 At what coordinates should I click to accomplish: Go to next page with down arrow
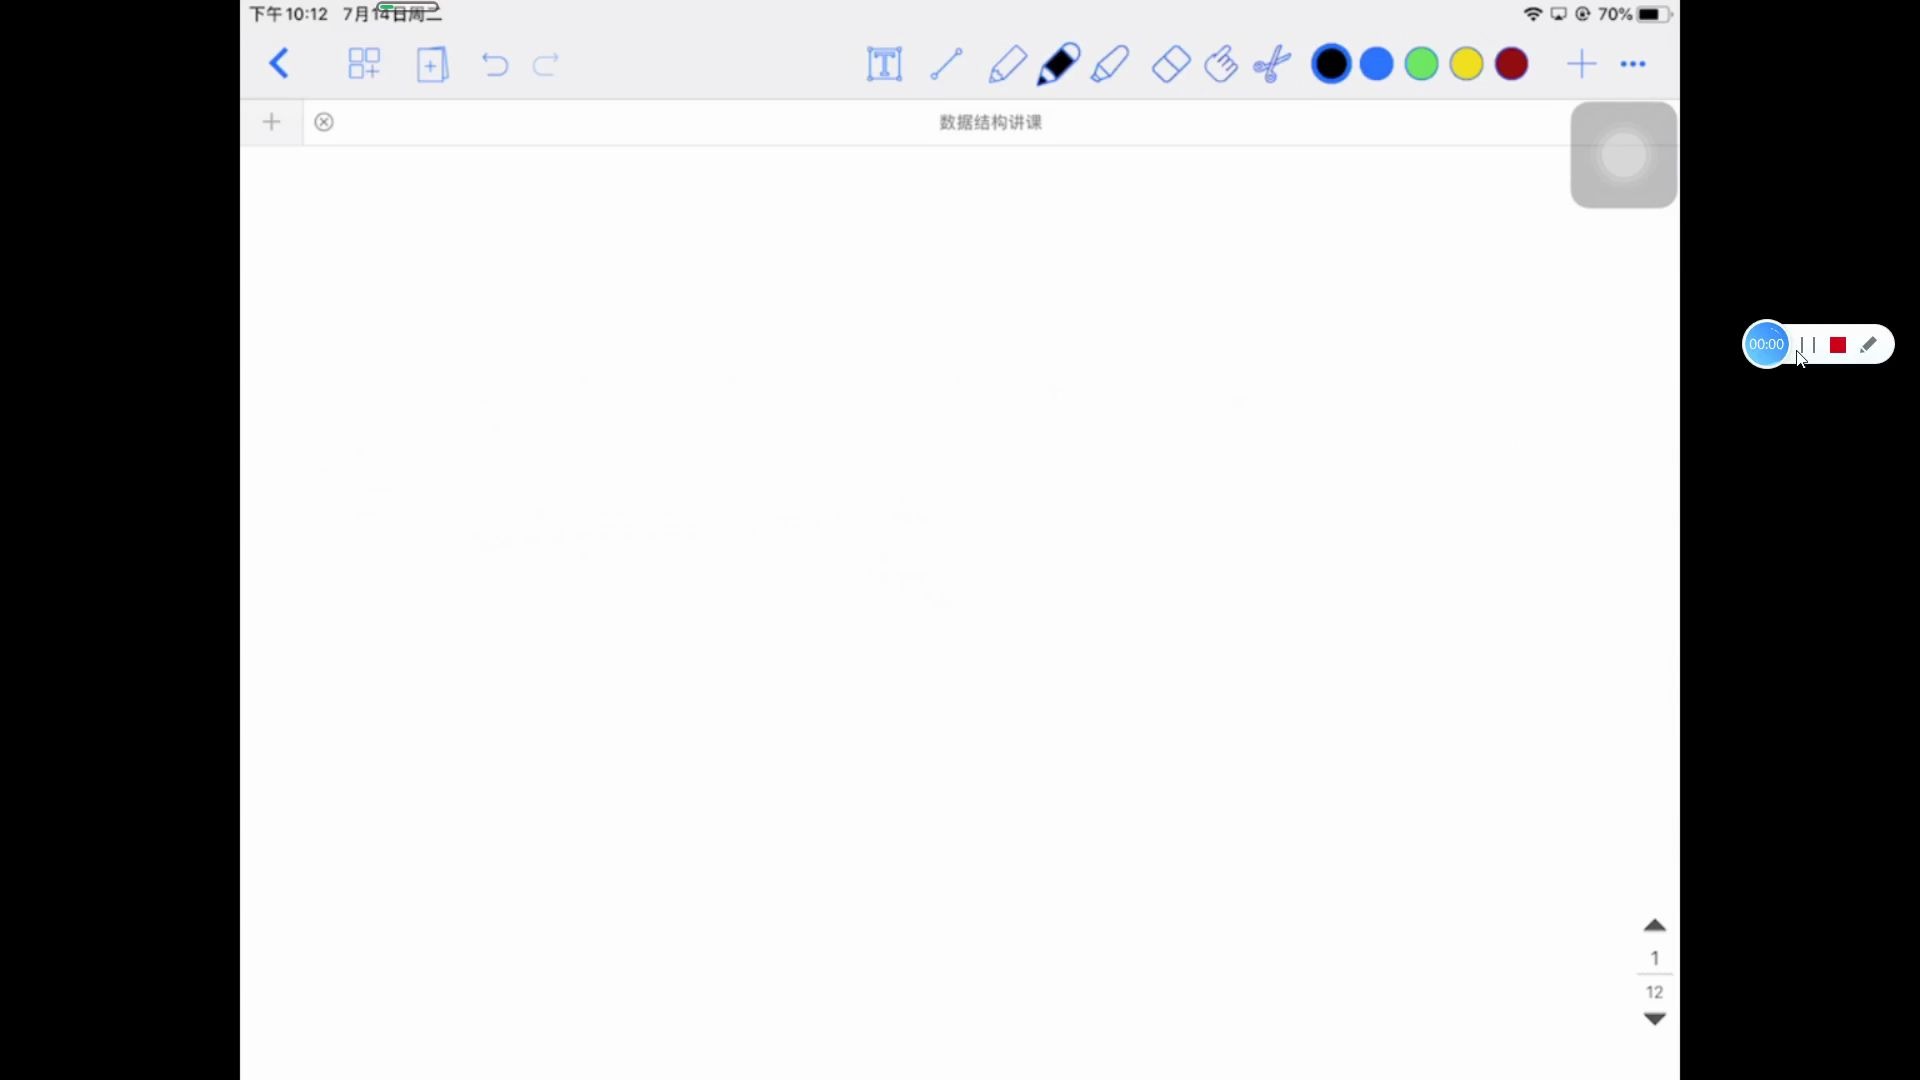[1655, 1019]
